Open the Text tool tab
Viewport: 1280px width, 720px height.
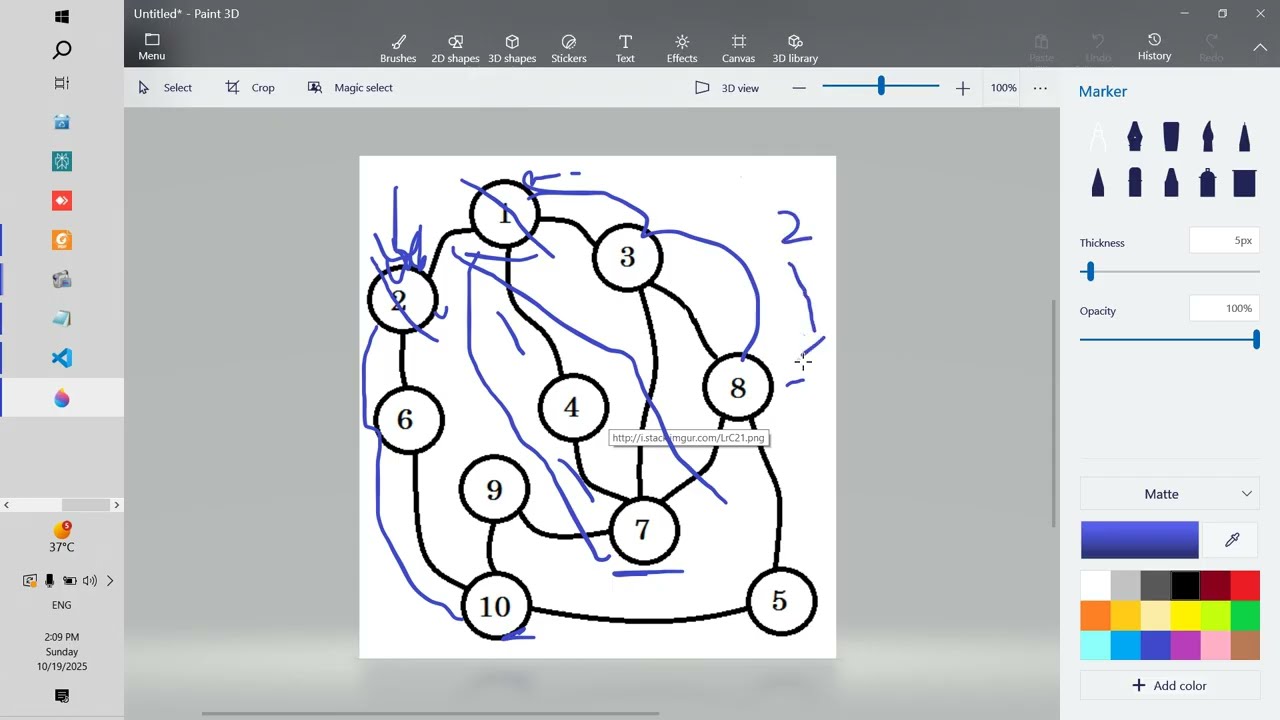pos(625,48)
